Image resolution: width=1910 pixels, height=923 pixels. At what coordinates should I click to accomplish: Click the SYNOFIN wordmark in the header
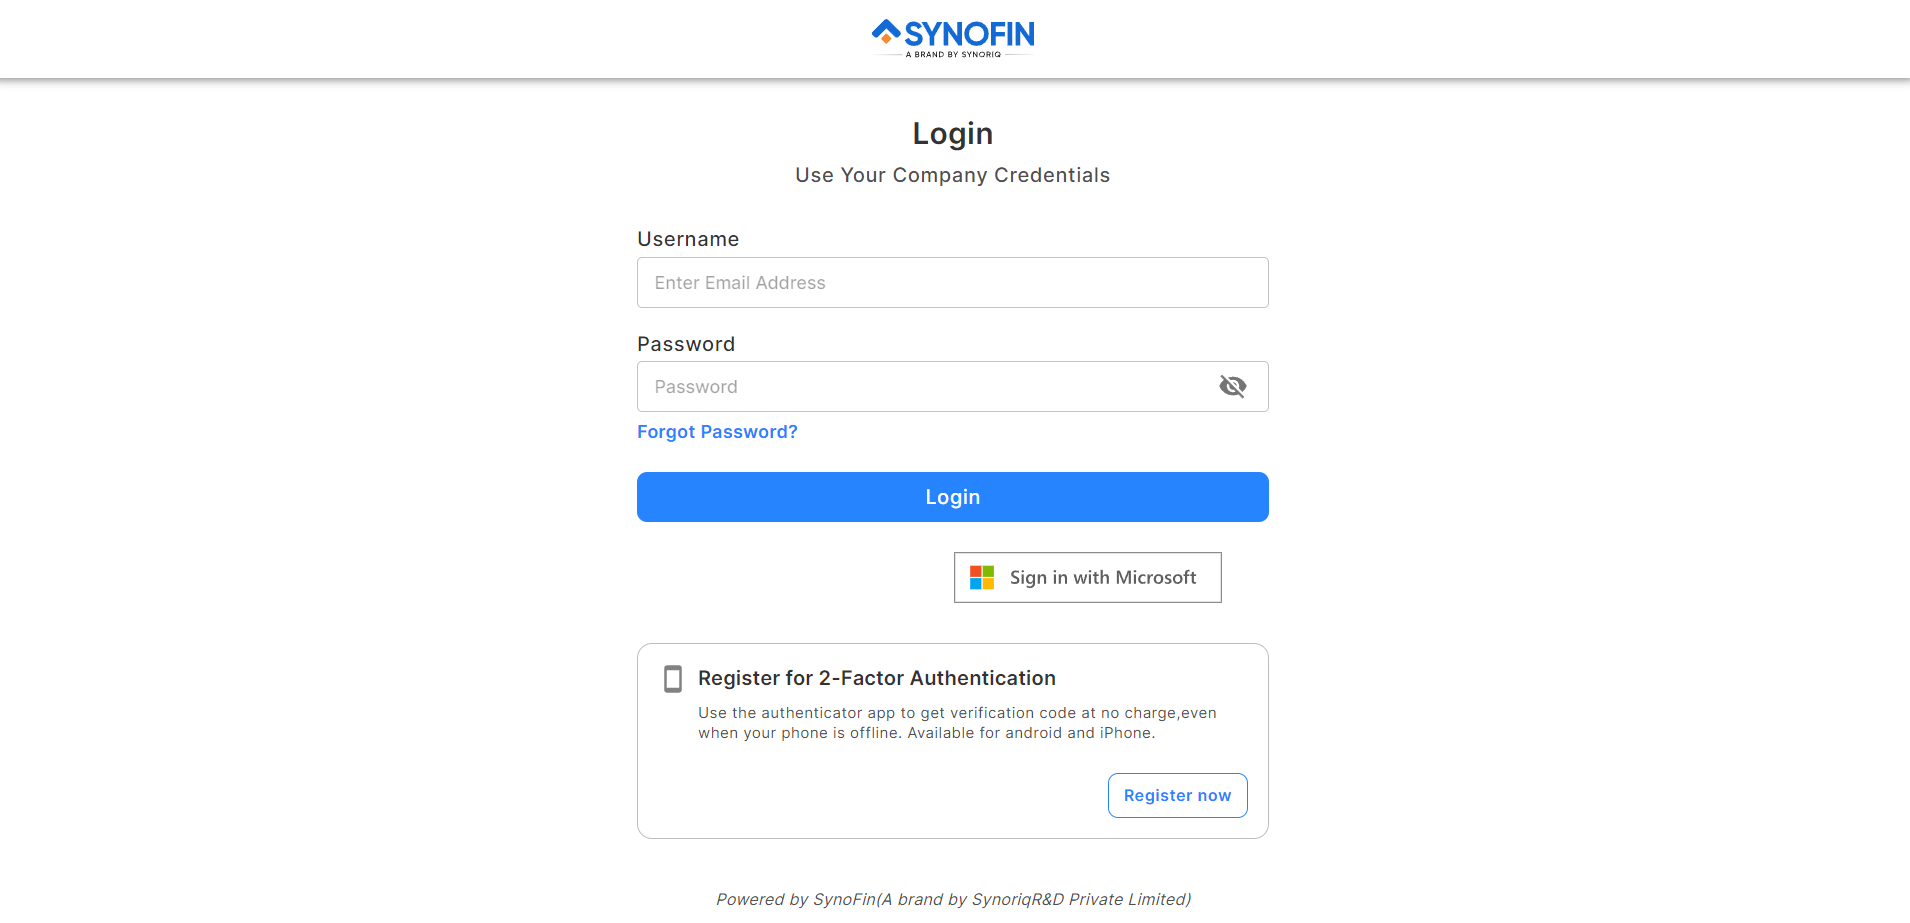pos(969,34)
